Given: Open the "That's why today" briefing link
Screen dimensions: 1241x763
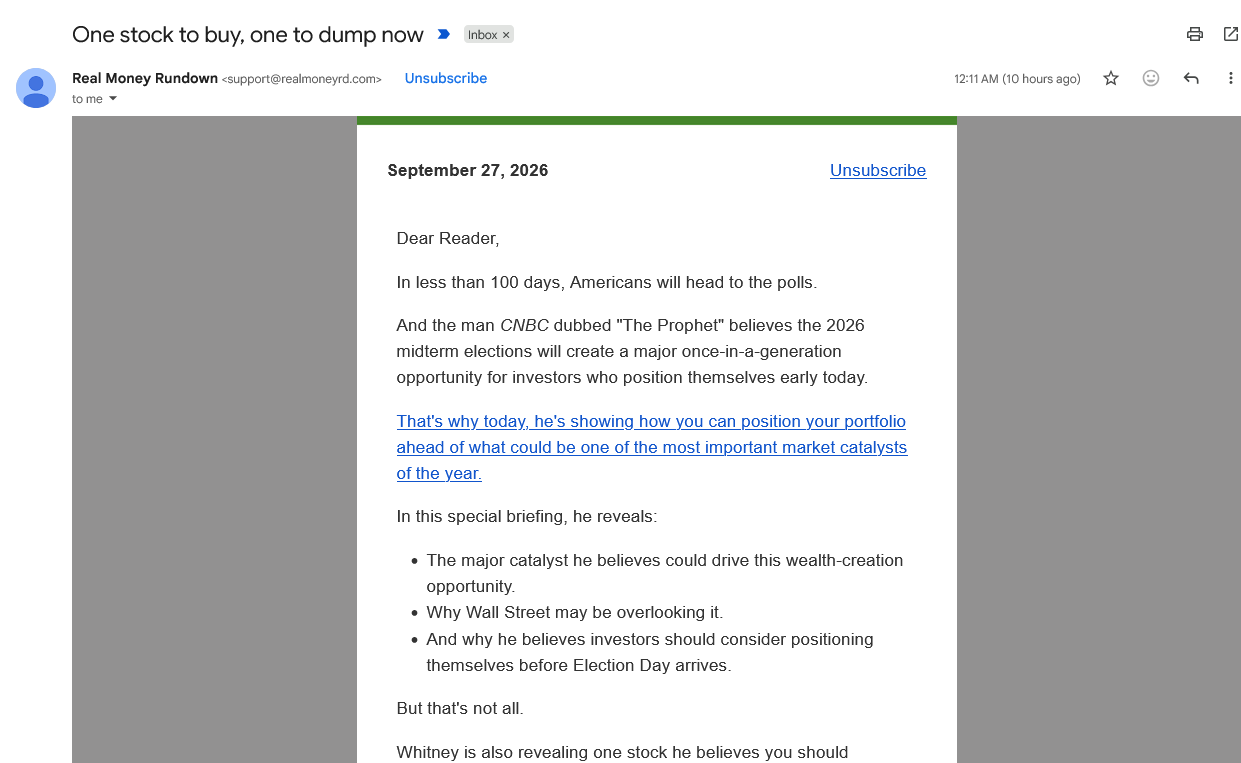Looking at the screenshot, I should 652,447.
